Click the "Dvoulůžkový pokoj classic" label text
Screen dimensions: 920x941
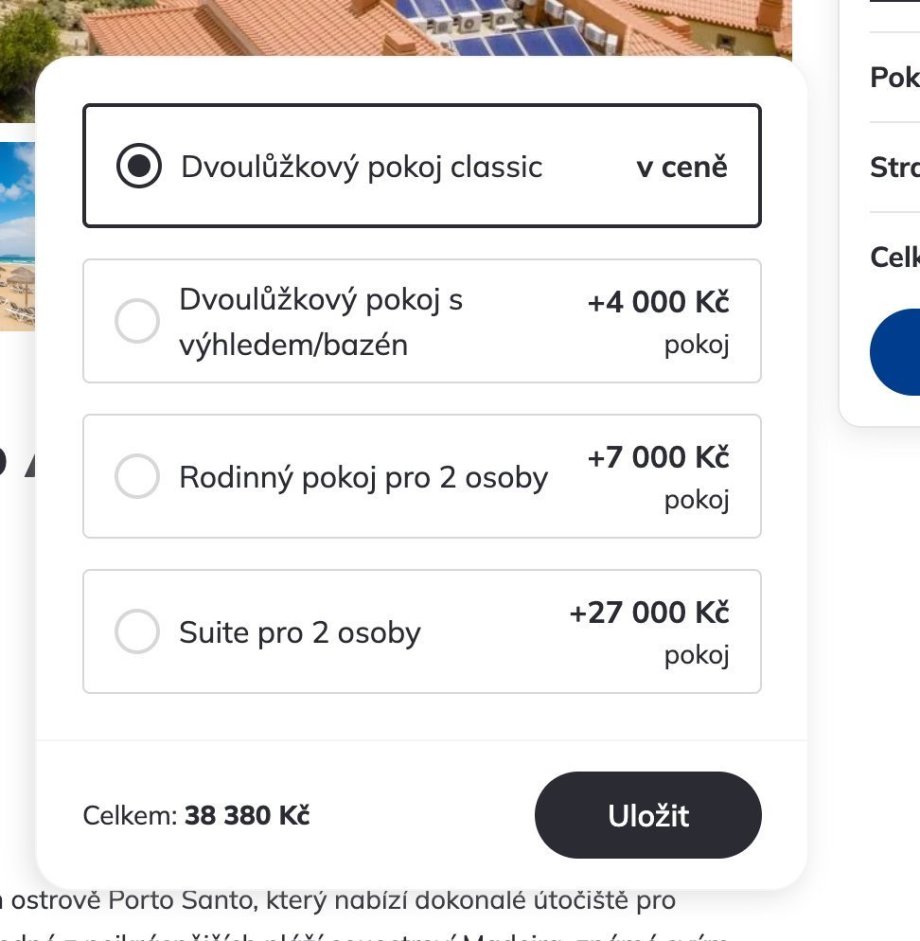click(x=361, y=166)
